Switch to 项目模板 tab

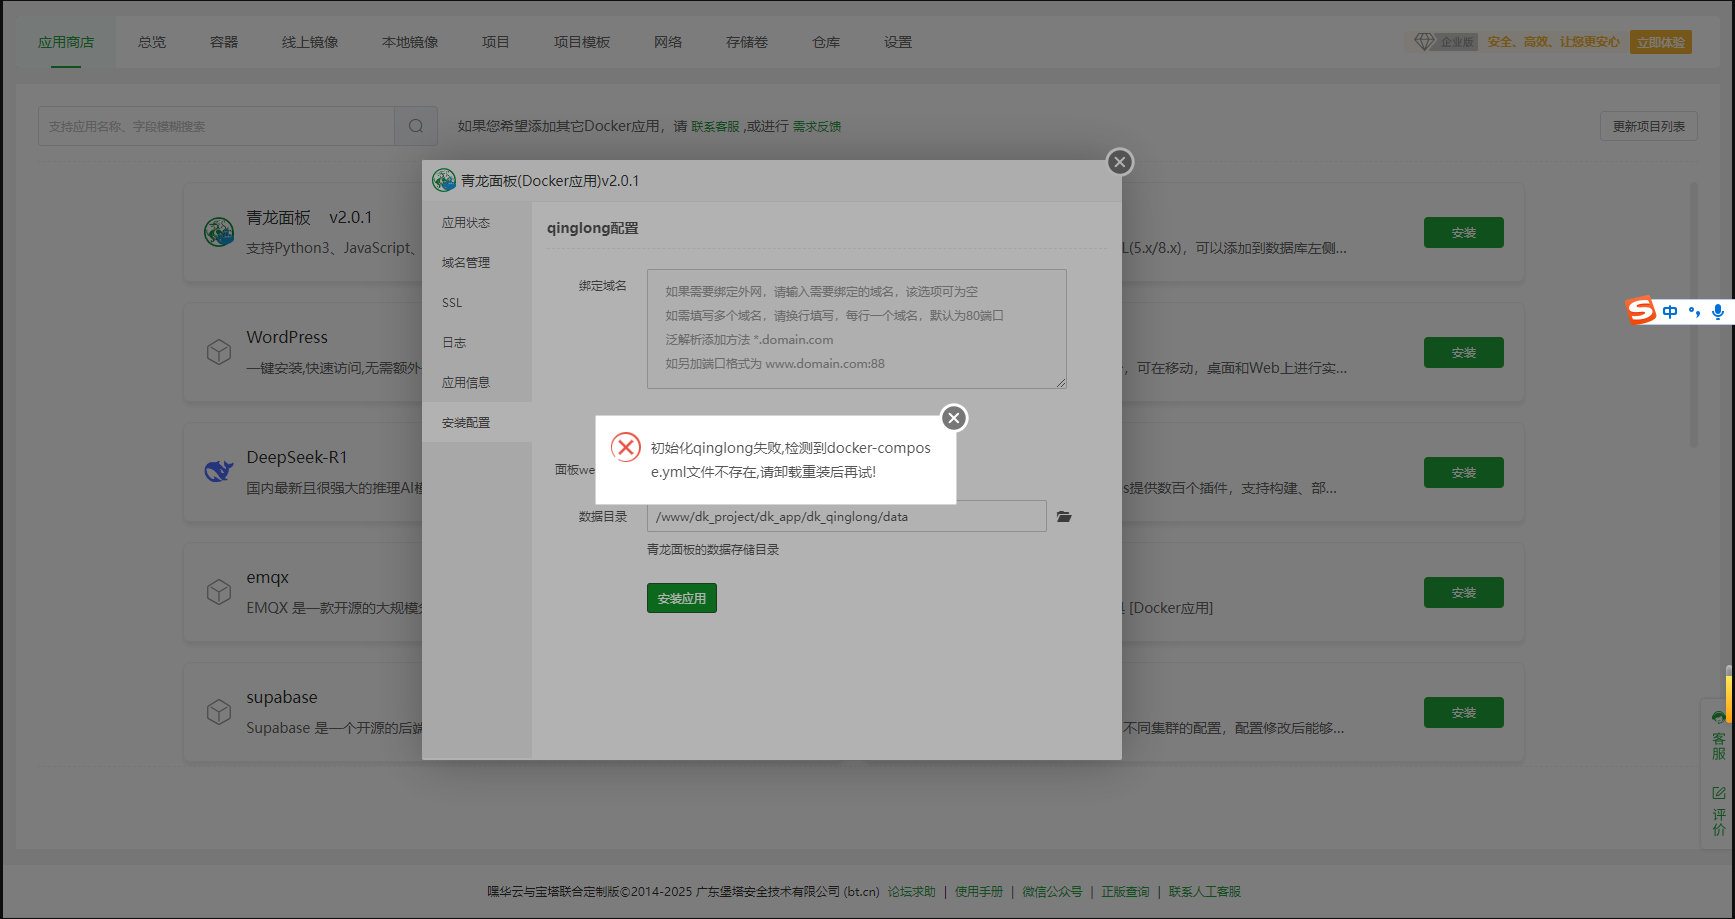point(582,42)
